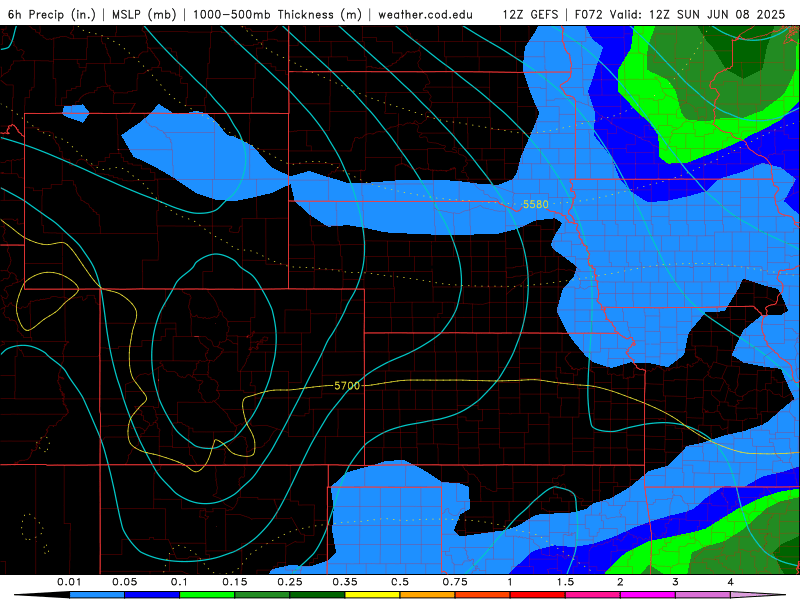Select the 0.15 legend value
The width and height of the screenshot is (800, 600).
pyautogui.click(x=235, y=582)
